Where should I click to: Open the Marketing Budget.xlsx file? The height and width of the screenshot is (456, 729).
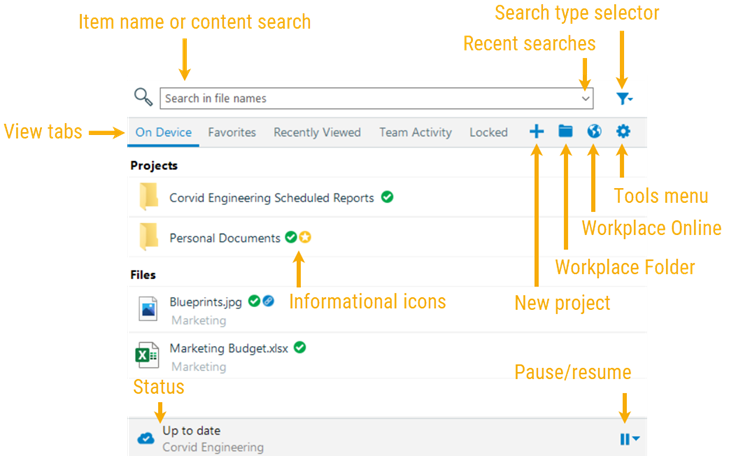coord(228,348)
